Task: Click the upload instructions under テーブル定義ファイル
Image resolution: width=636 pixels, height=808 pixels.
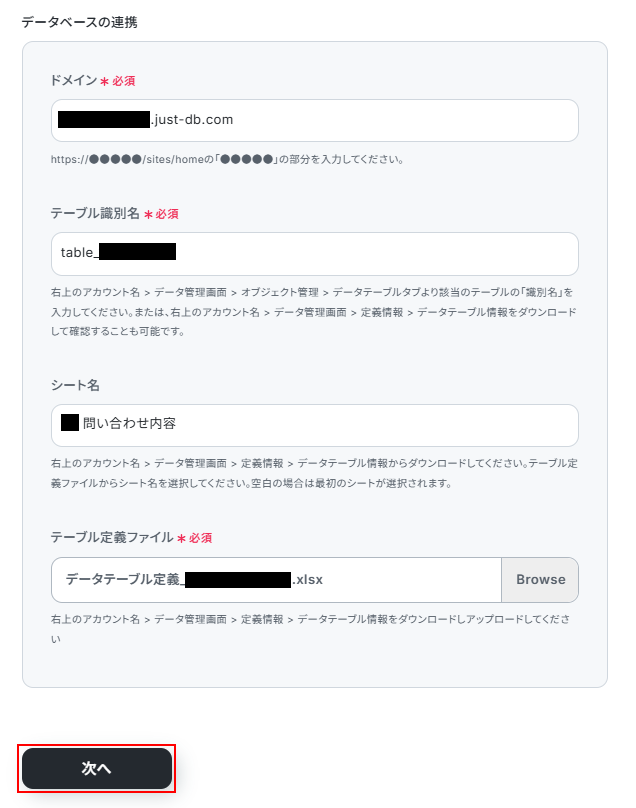Action: point(314,628)
